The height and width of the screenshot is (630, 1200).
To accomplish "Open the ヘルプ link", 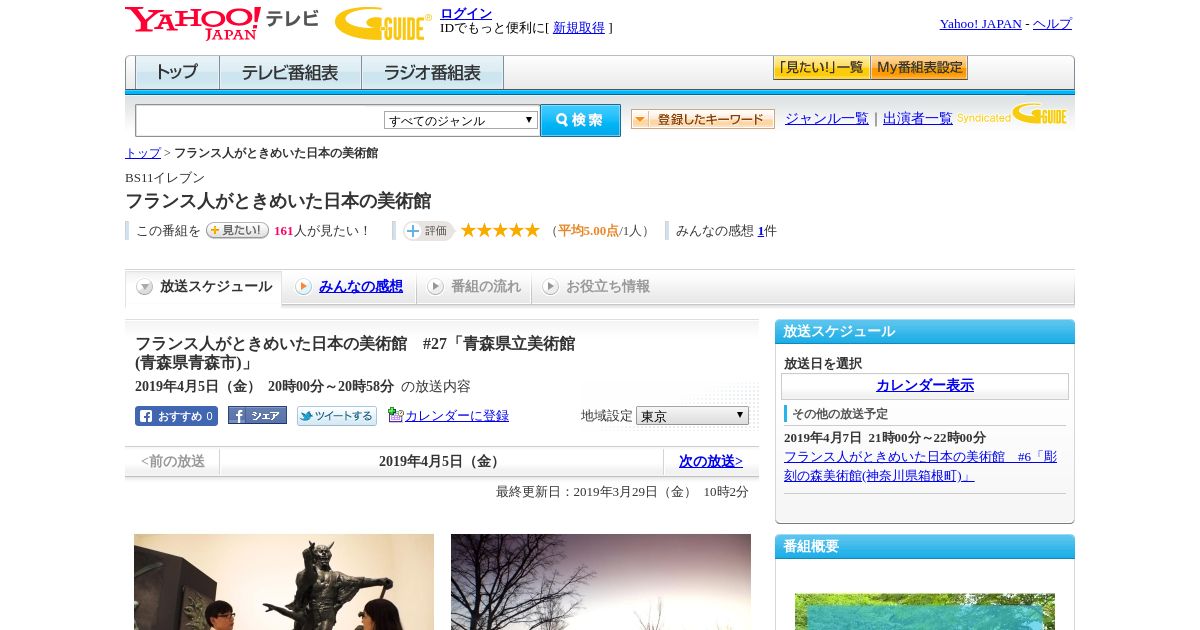I will pos(1052,24).
